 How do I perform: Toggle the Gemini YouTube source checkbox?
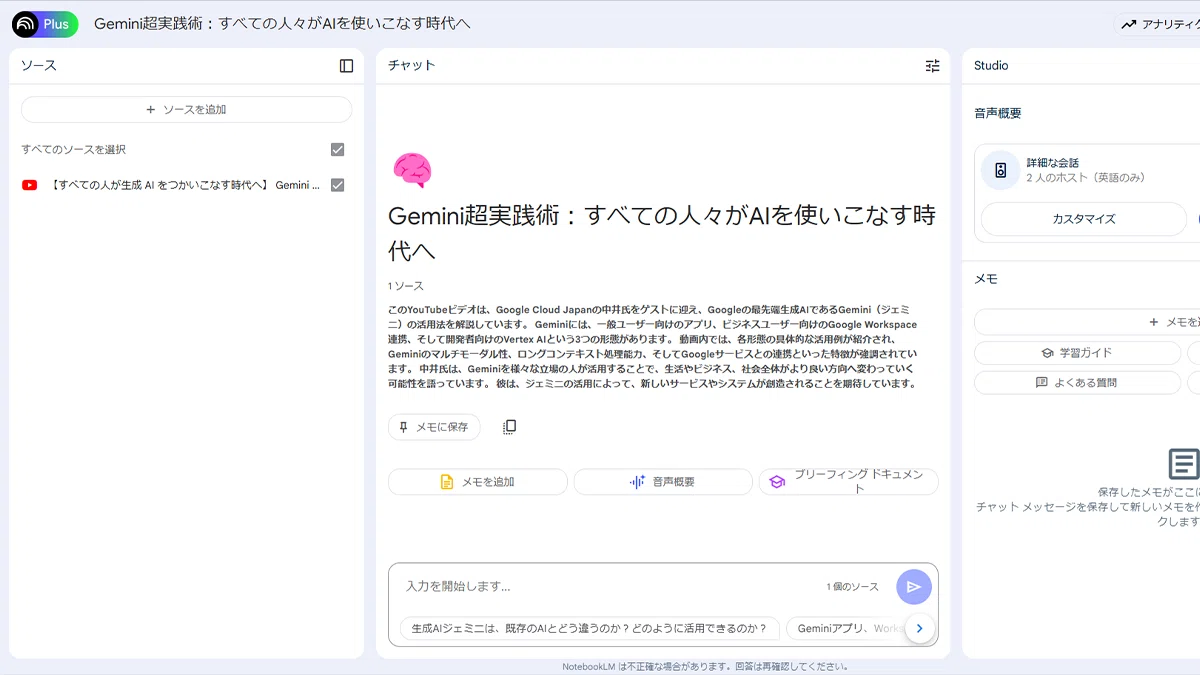click(337, 185)
